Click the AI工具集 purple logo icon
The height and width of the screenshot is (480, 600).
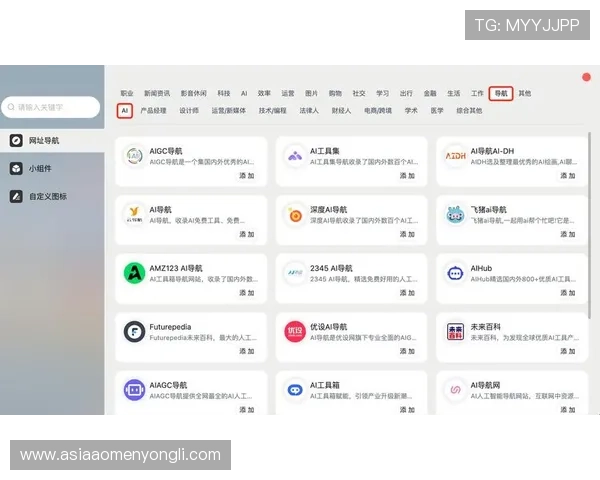pyautogui.click(x=295, y=156)
